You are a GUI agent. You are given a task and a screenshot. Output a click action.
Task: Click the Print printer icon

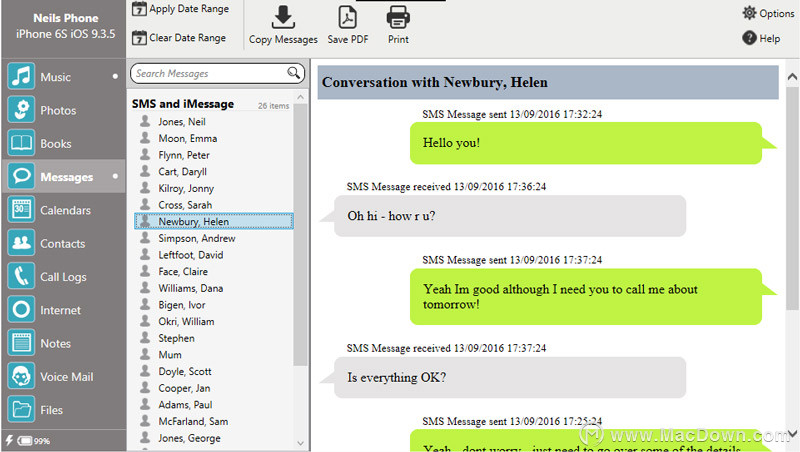point(398,17)
